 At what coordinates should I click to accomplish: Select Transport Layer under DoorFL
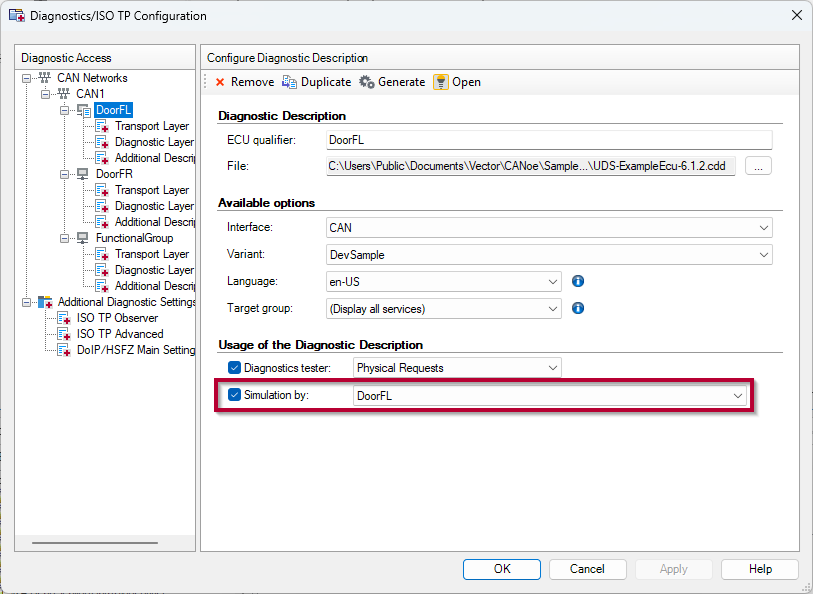(x=152, y=126)
